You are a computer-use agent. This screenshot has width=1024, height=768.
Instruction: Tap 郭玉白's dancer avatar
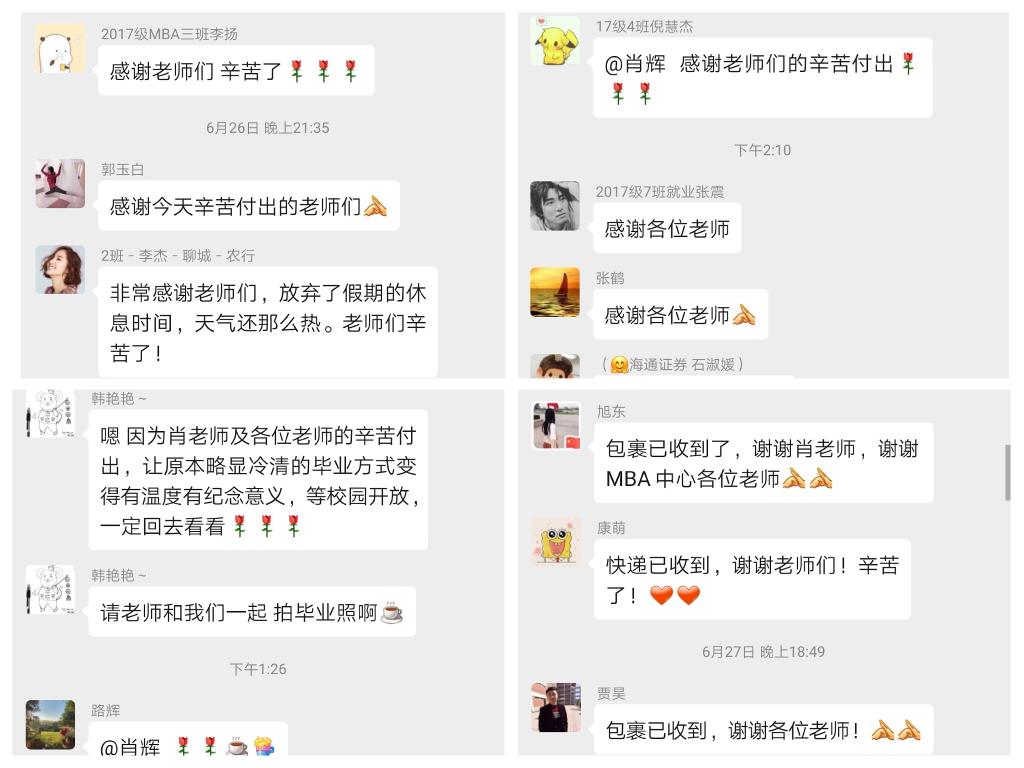60,184
